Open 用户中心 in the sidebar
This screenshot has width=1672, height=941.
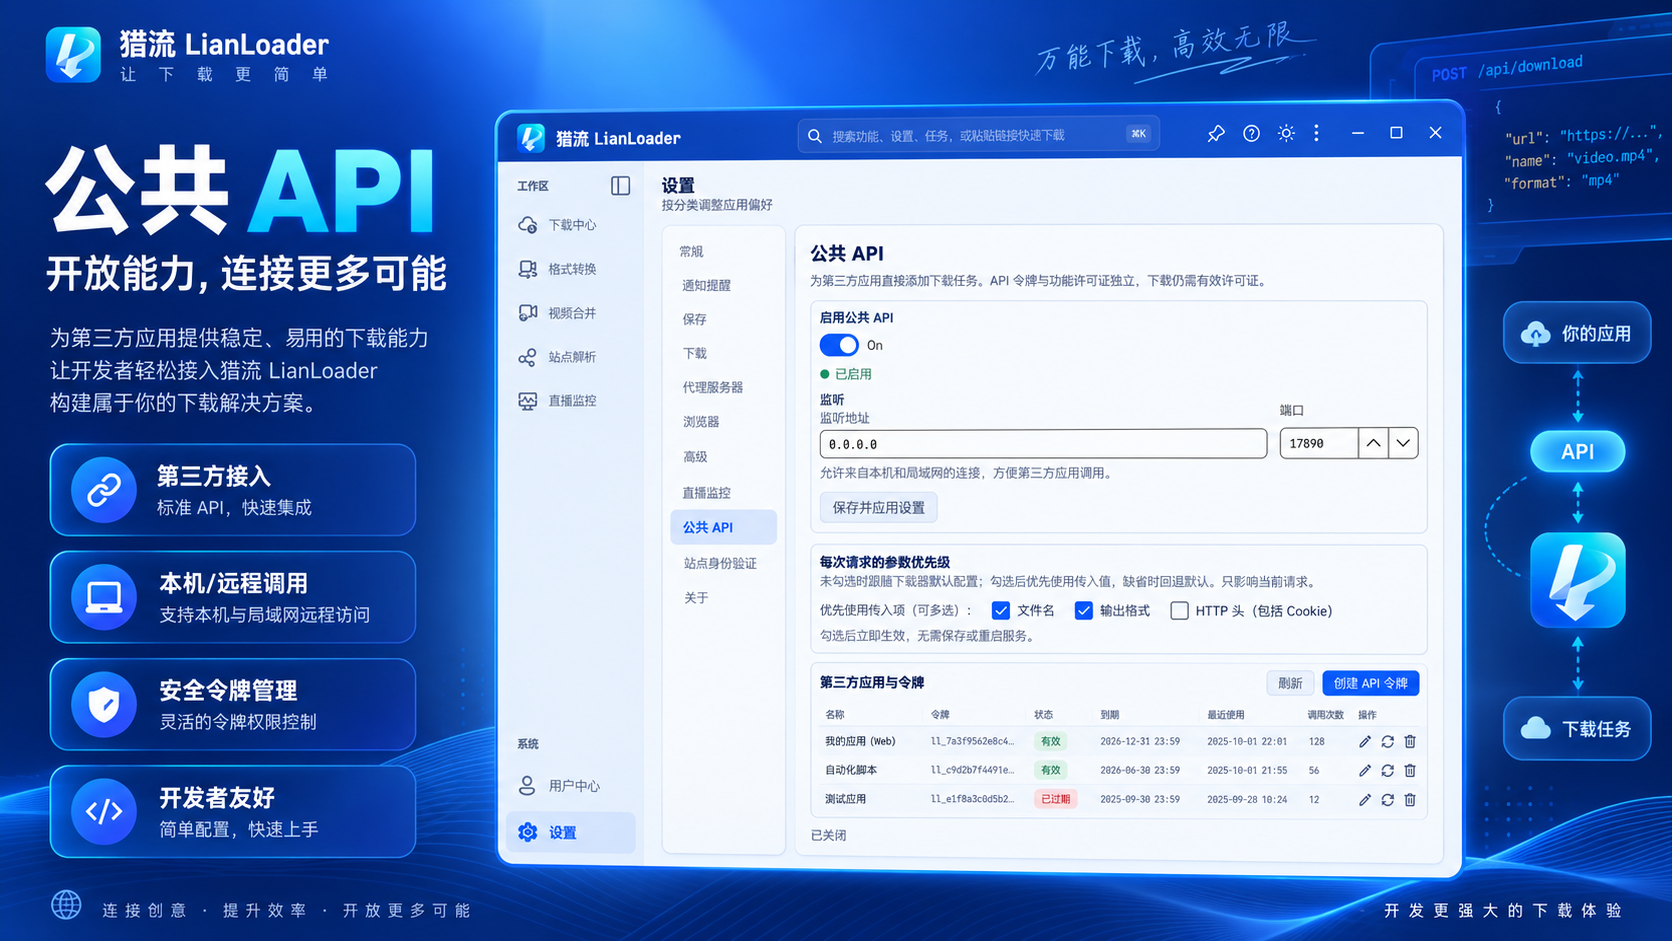571,786
